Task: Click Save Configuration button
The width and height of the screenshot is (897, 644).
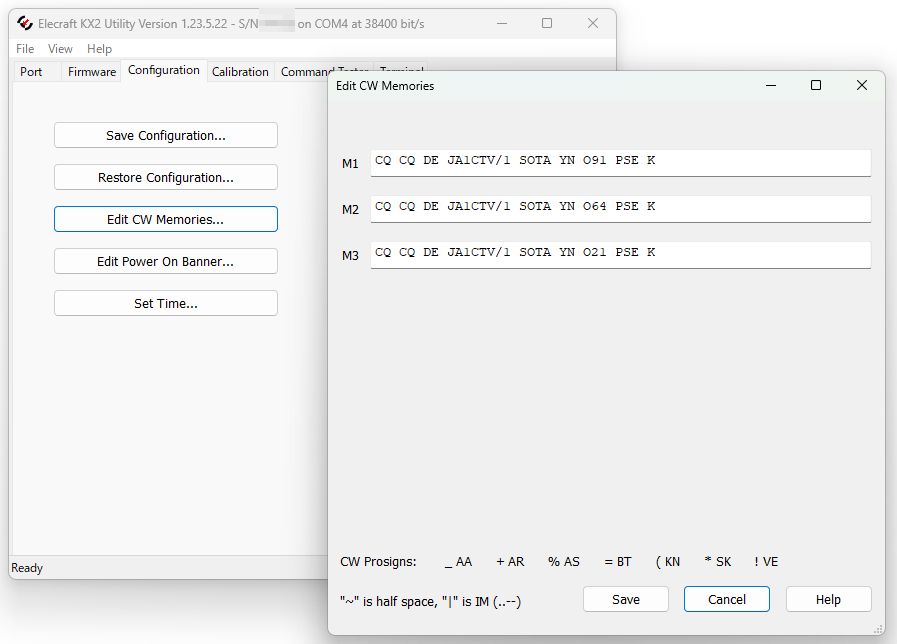Action: coord(166,136)
